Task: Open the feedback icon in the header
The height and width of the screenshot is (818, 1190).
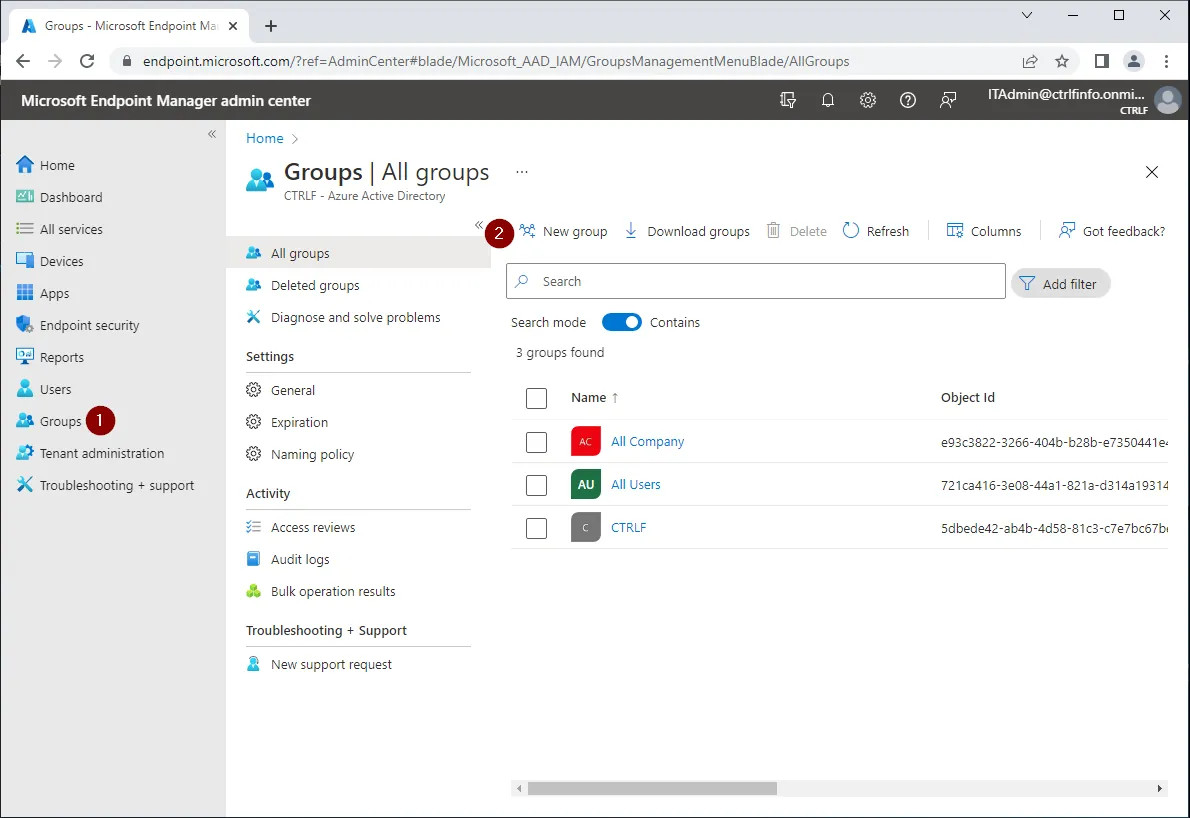Action: (x=948, y=100)
